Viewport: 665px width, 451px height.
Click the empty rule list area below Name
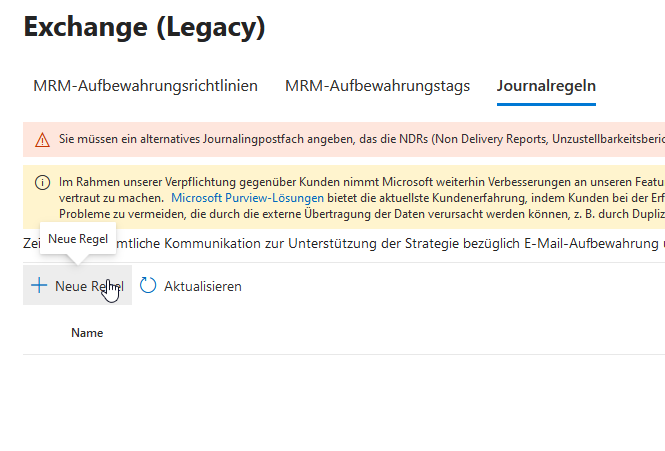[340, 400]
